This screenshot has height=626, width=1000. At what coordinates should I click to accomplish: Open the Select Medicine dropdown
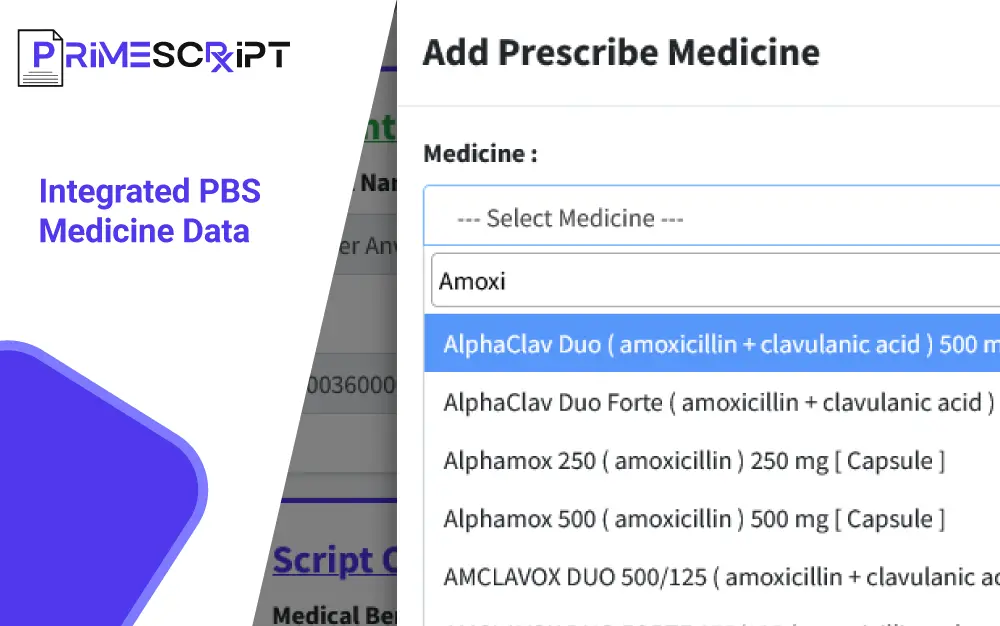click(x=712, y=218)
